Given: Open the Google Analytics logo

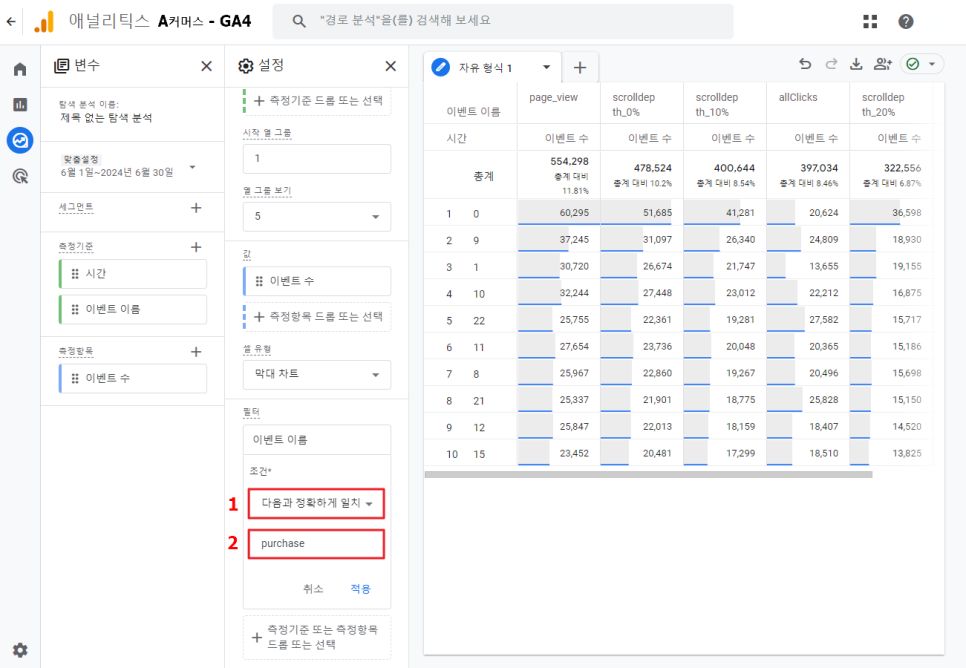Looking at the screenshot, I should click(x=44, y=22).
